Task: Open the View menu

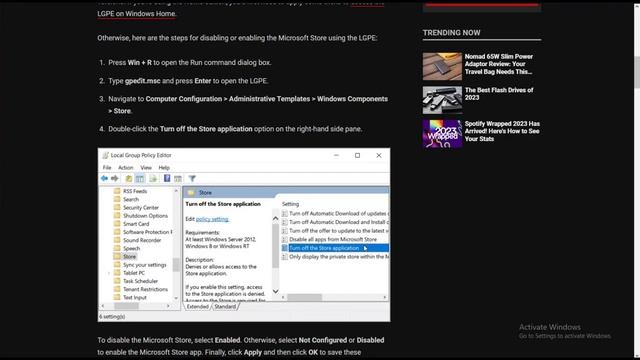Action: (146, 167)
